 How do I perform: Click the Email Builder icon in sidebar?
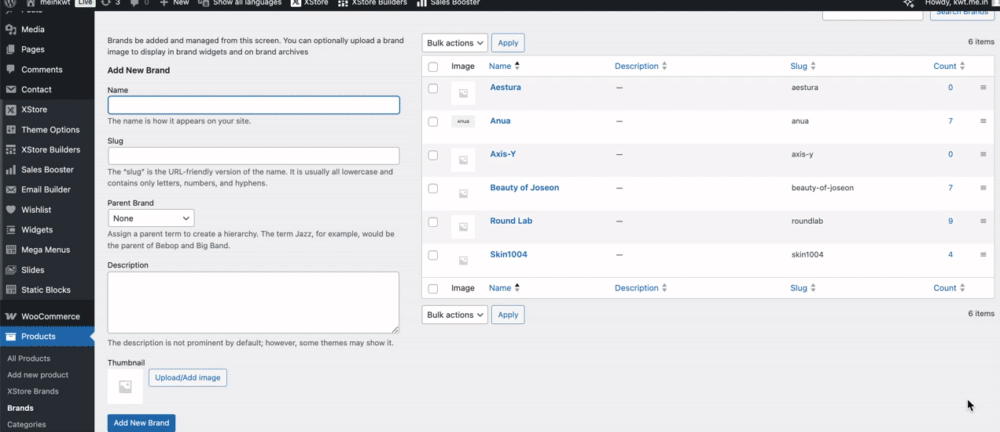tap(11, 190)
